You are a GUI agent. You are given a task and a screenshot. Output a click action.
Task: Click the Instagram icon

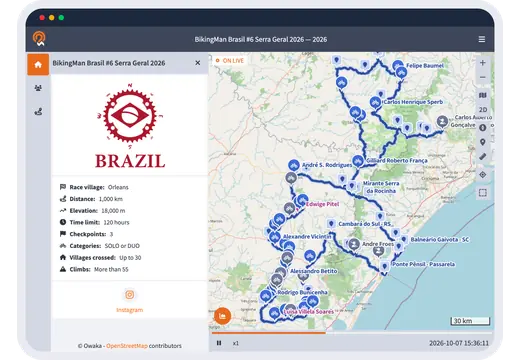[130, 295]
